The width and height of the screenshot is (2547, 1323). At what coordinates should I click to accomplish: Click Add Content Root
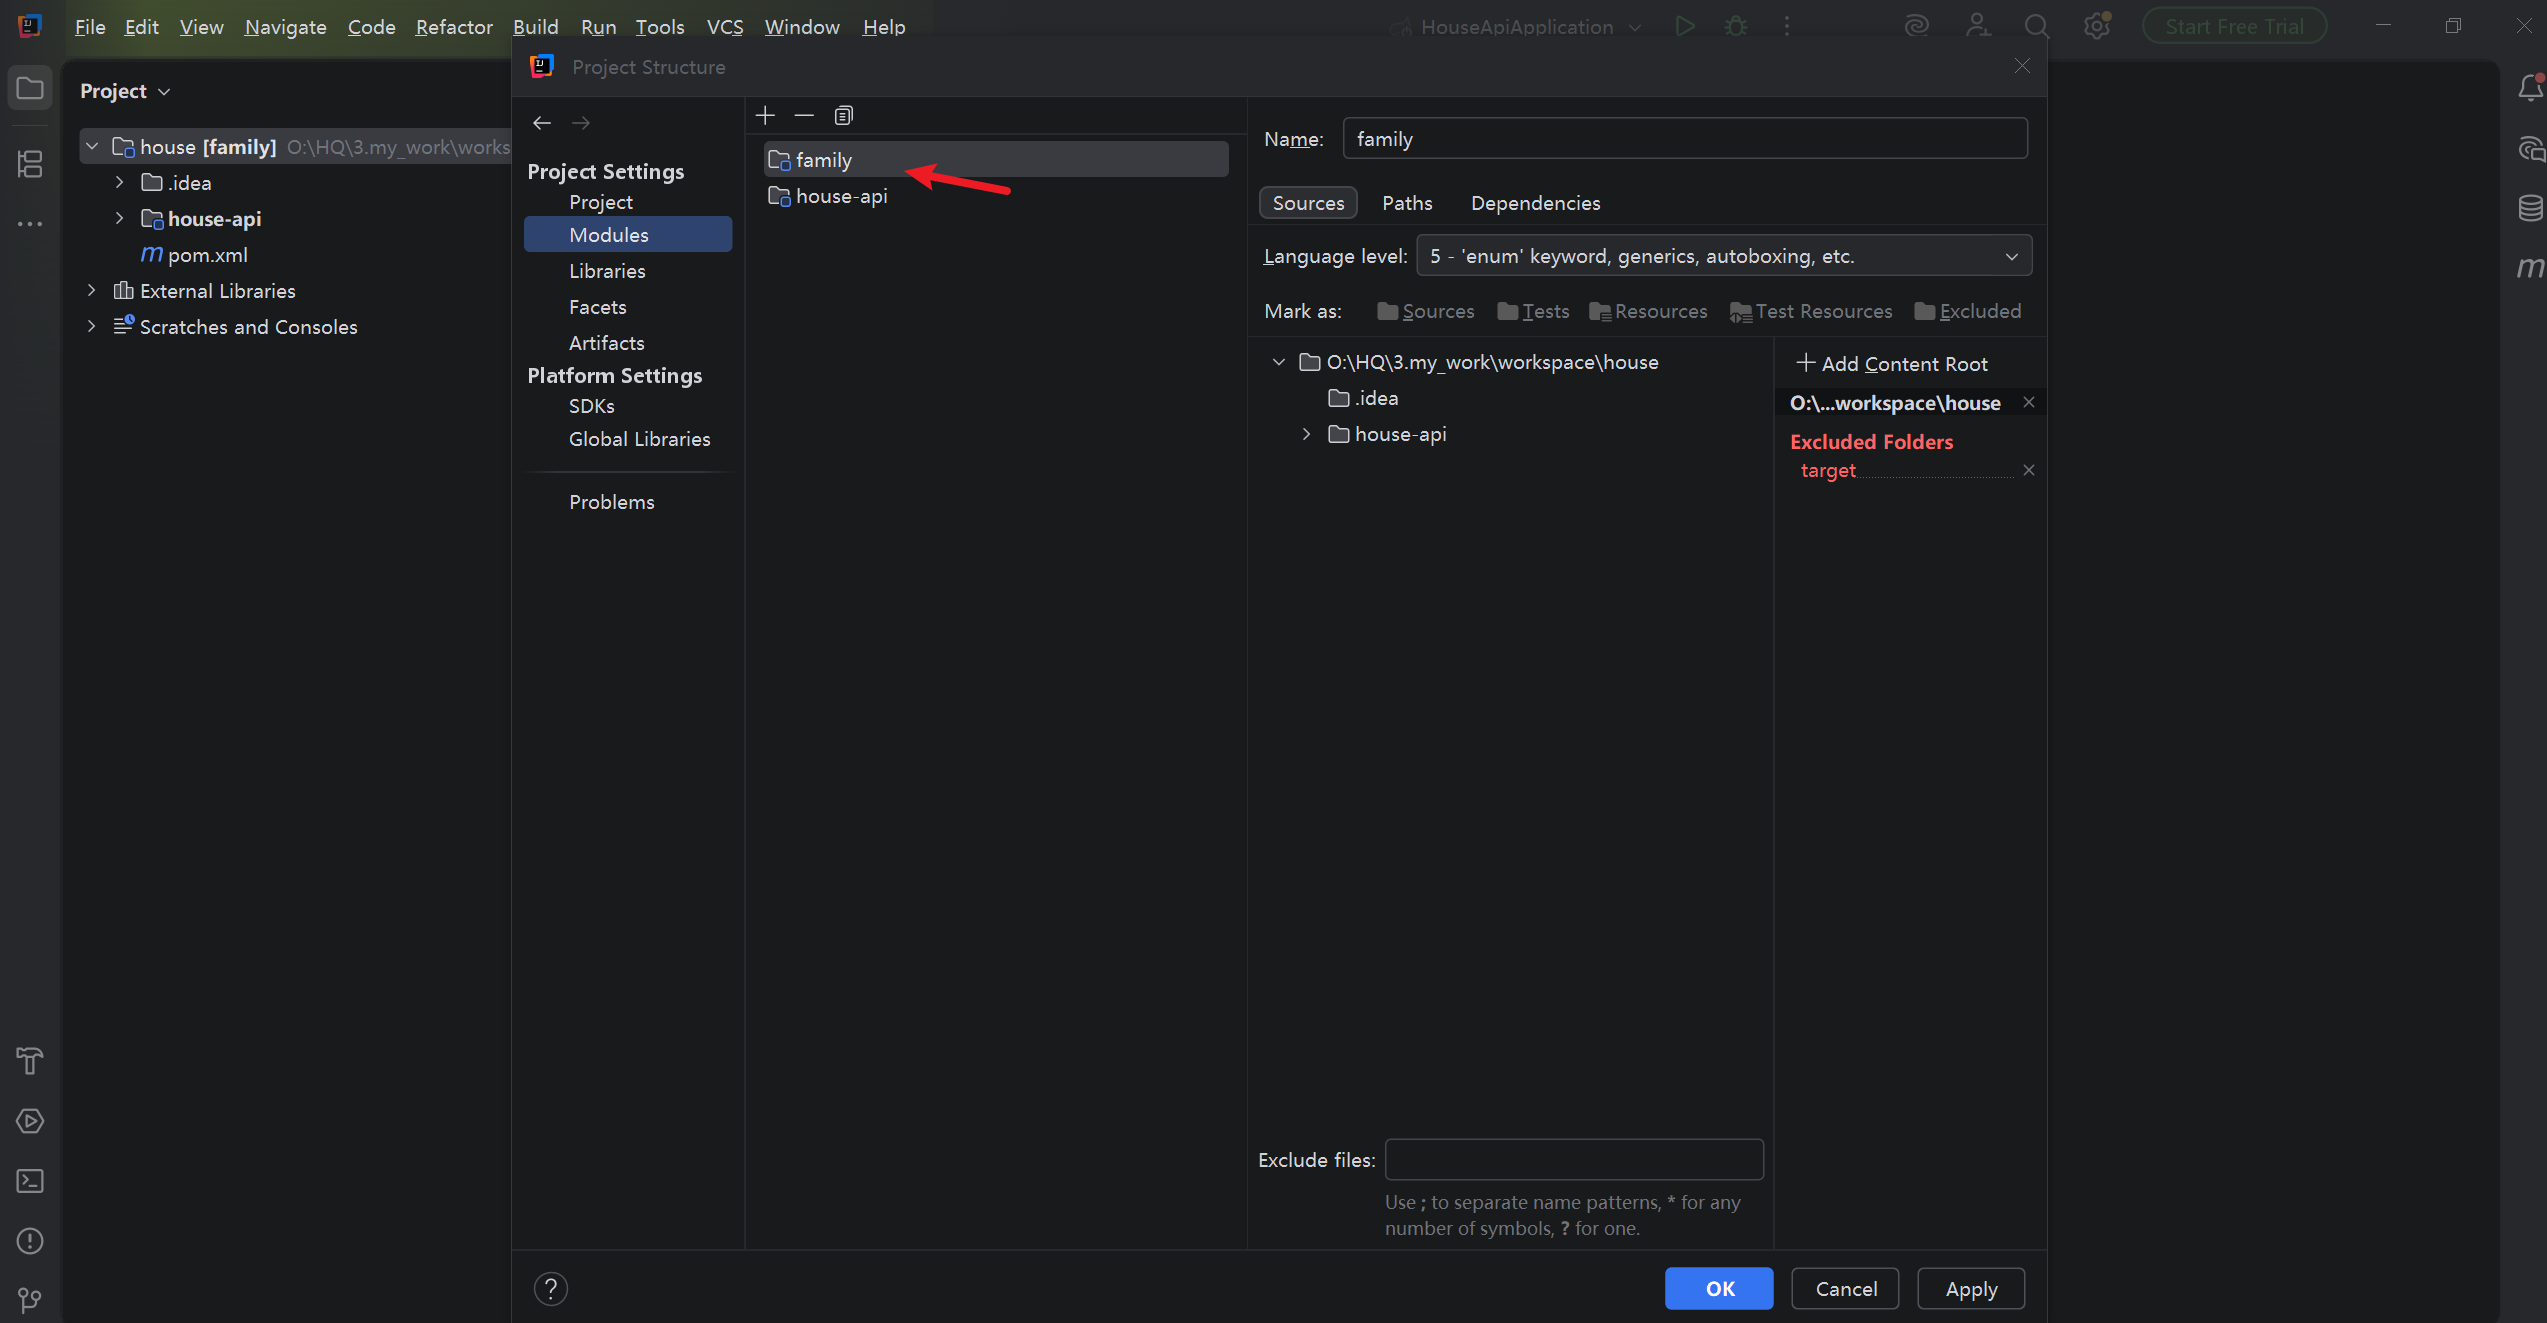(x=1892, y=364)
